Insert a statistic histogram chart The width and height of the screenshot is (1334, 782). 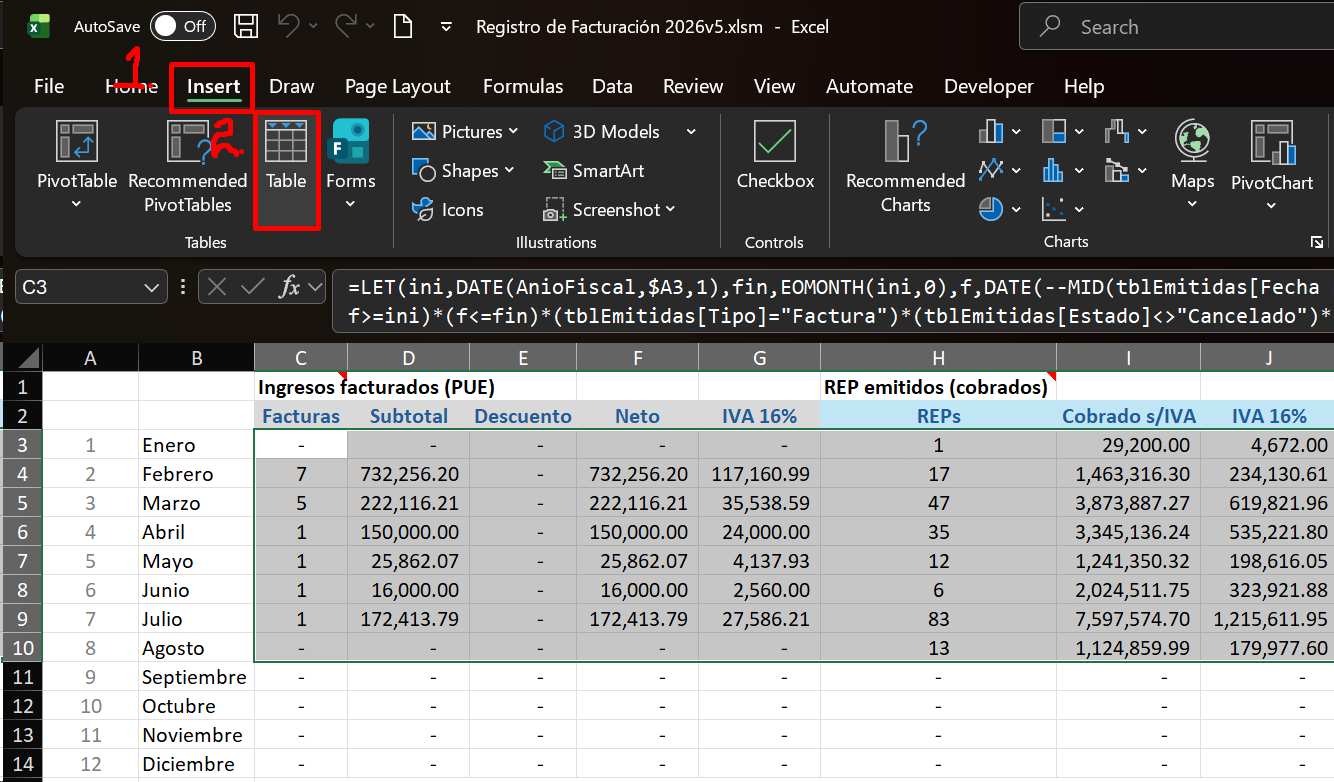pos(1054,170)
